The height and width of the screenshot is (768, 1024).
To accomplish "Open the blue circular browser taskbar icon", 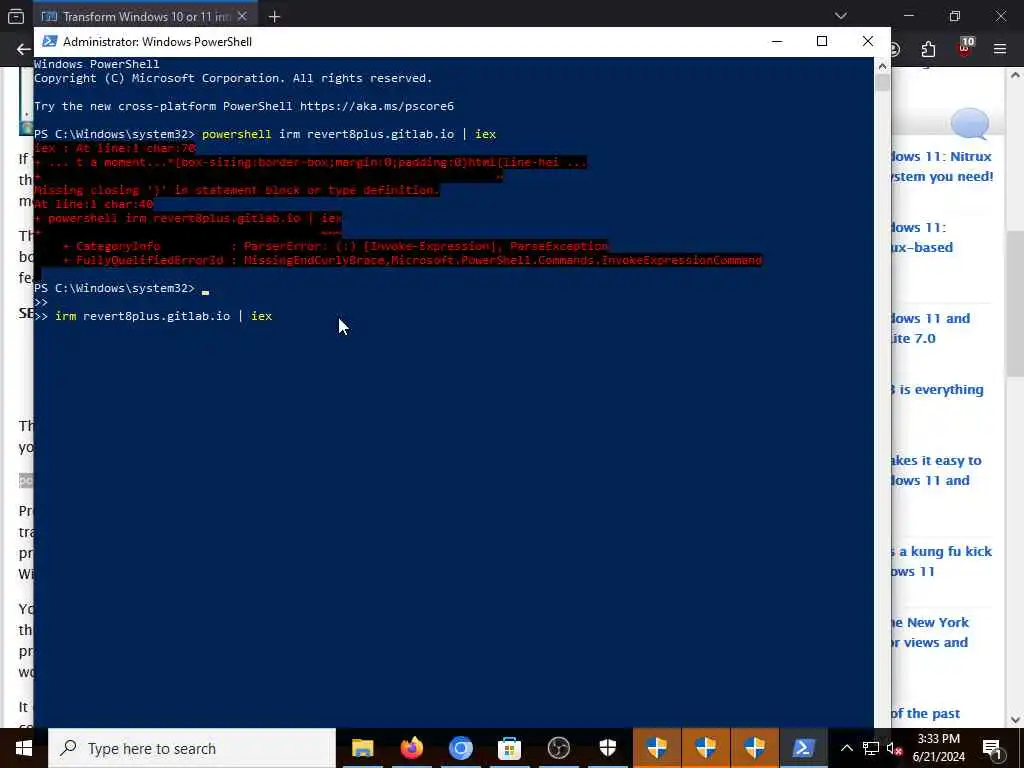I will [460, 748].
